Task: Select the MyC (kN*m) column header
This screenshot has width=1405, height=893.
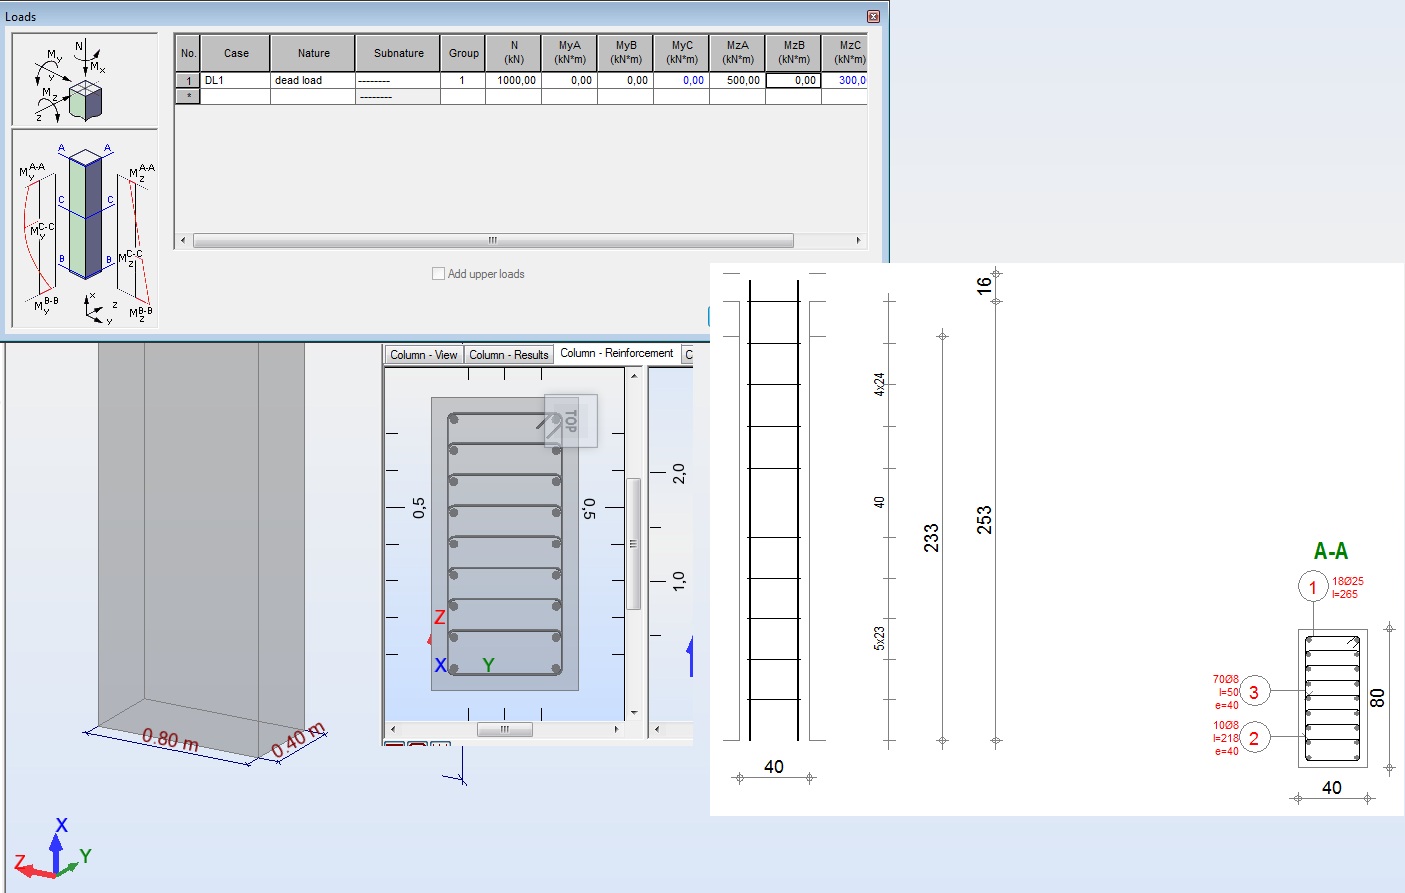Action: click(682, 53)
